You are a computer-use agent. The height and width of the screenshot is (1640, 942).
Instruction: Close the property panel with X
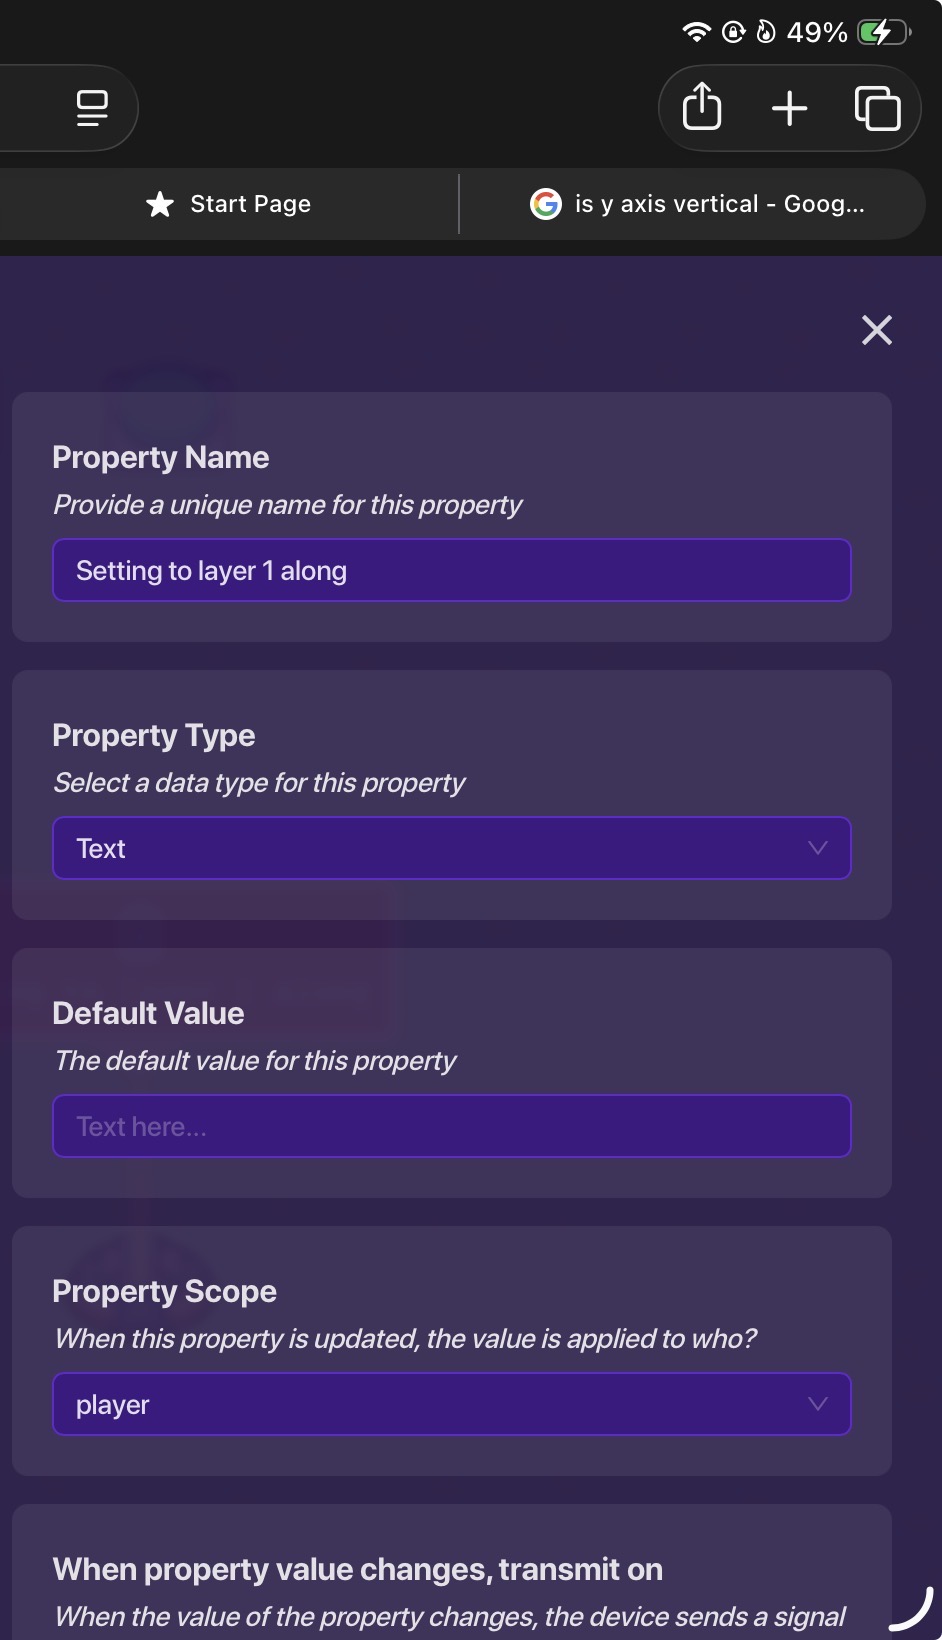pos(877,330)
